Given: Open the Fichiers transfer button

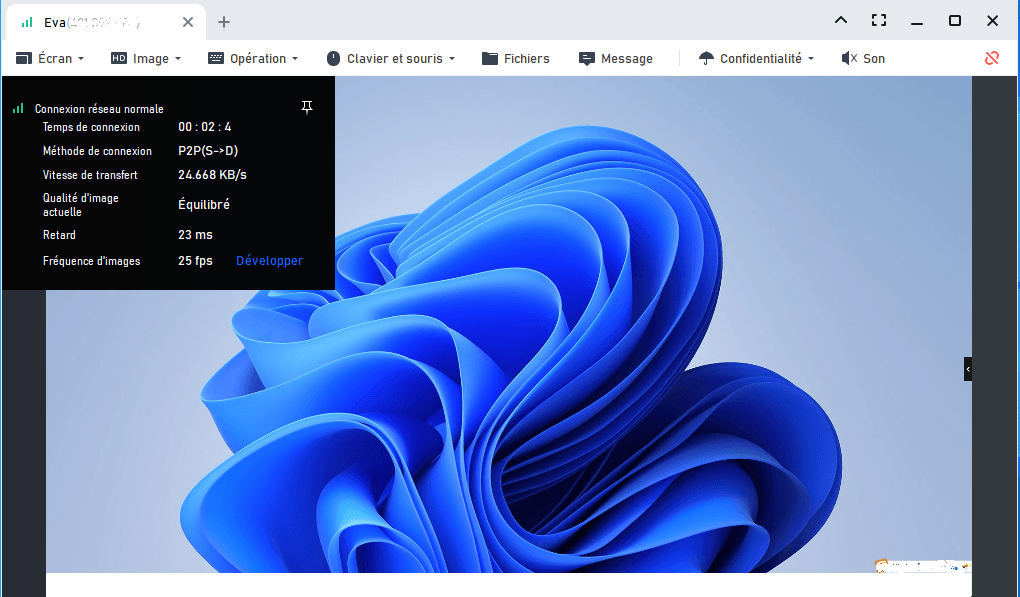Looking at the screenshot, I should [516, 59].
